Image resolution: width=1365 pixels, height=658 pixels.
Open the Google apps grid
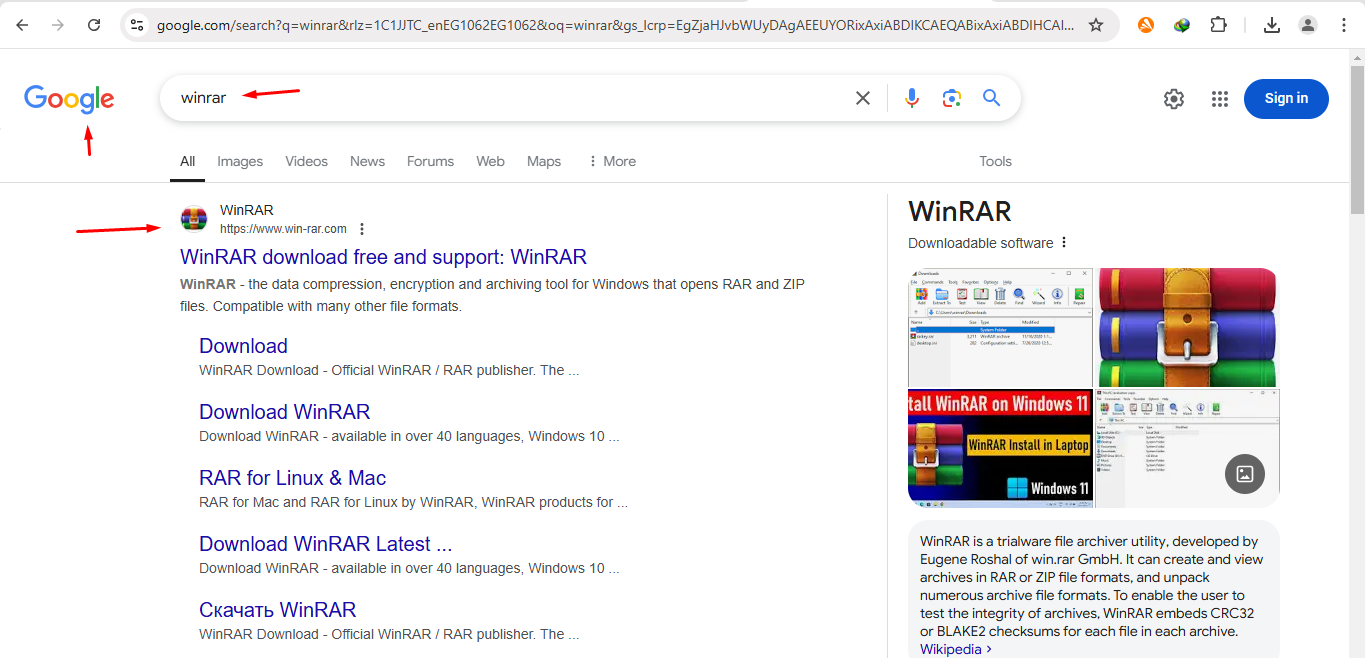pos(1219,99)
